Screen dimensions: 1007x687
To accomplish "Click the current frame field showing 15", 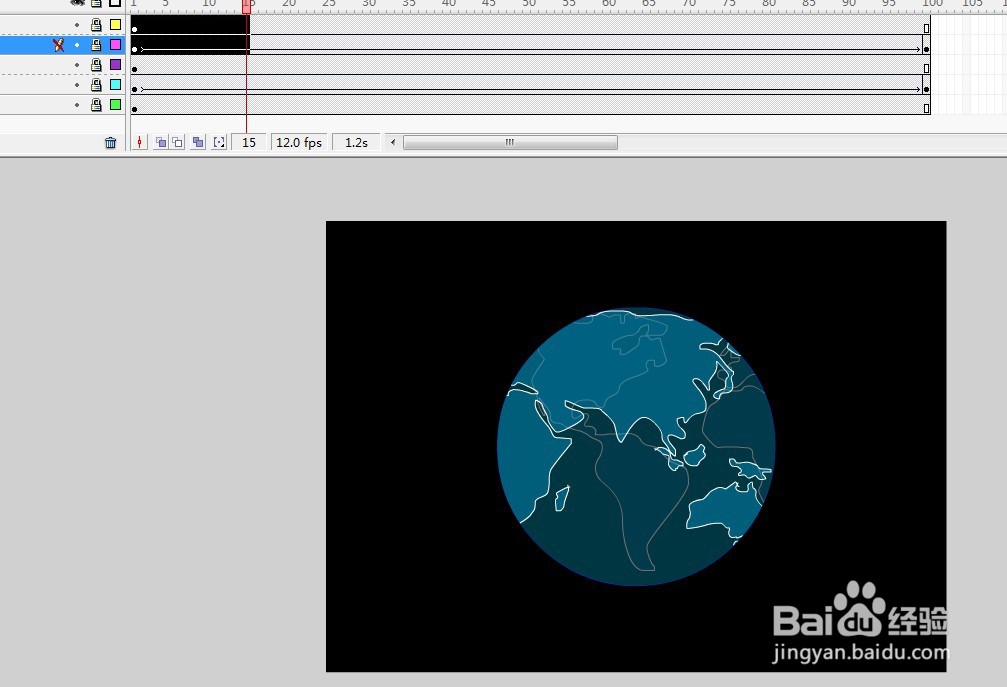I will point(249,143).
